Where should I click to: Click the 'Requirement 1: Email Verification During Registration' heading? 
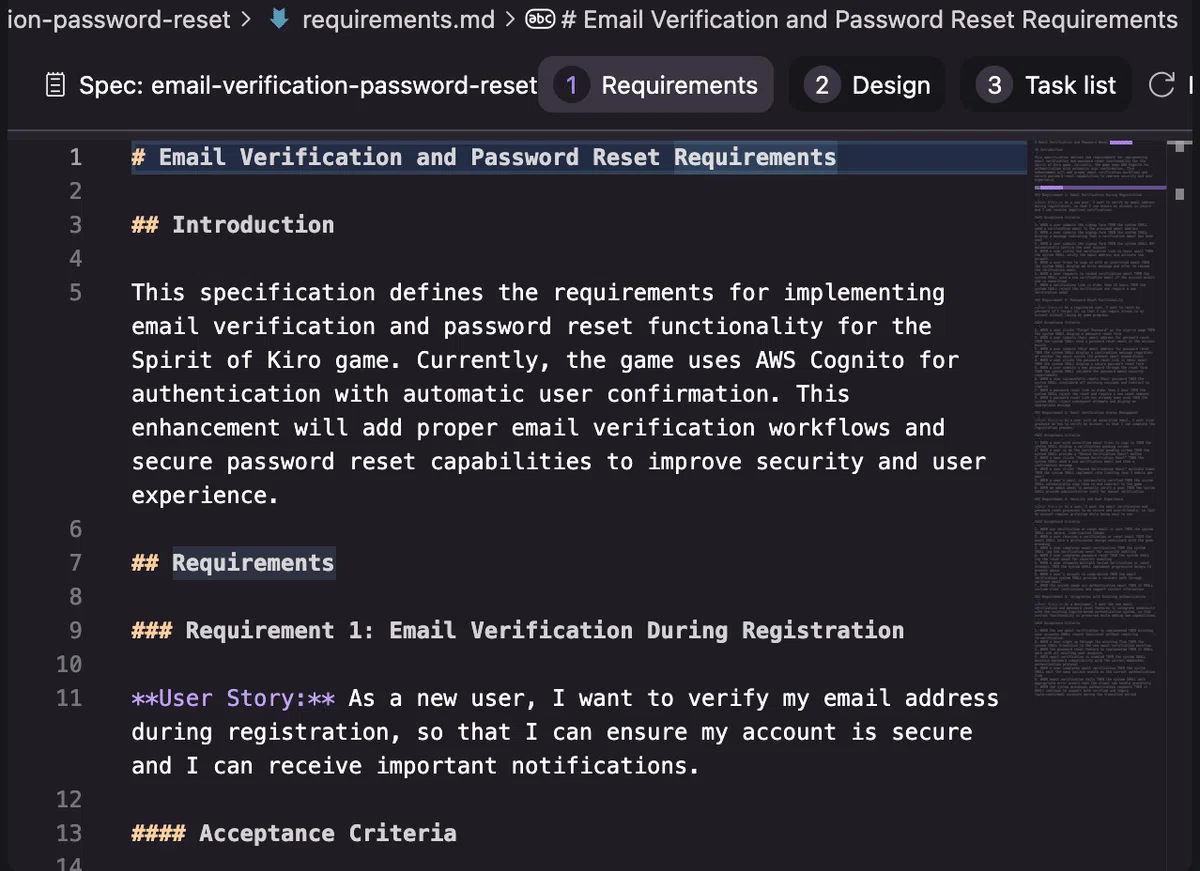pyautogui.click(x=518, y=631)
